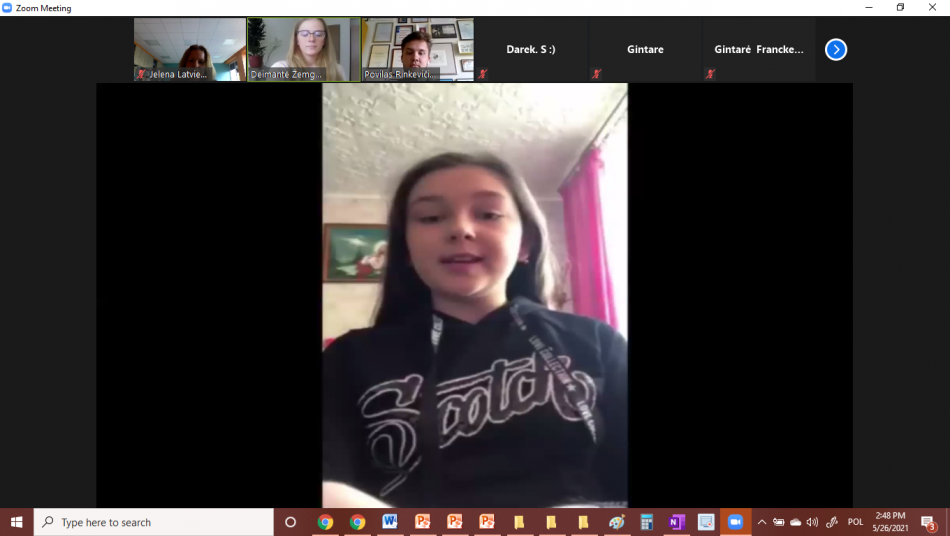Image resolution: width=950 pixels, height=536 pixels.
Task: Open Chrome icon beside Word icon
Action: [x=357, y=522]
